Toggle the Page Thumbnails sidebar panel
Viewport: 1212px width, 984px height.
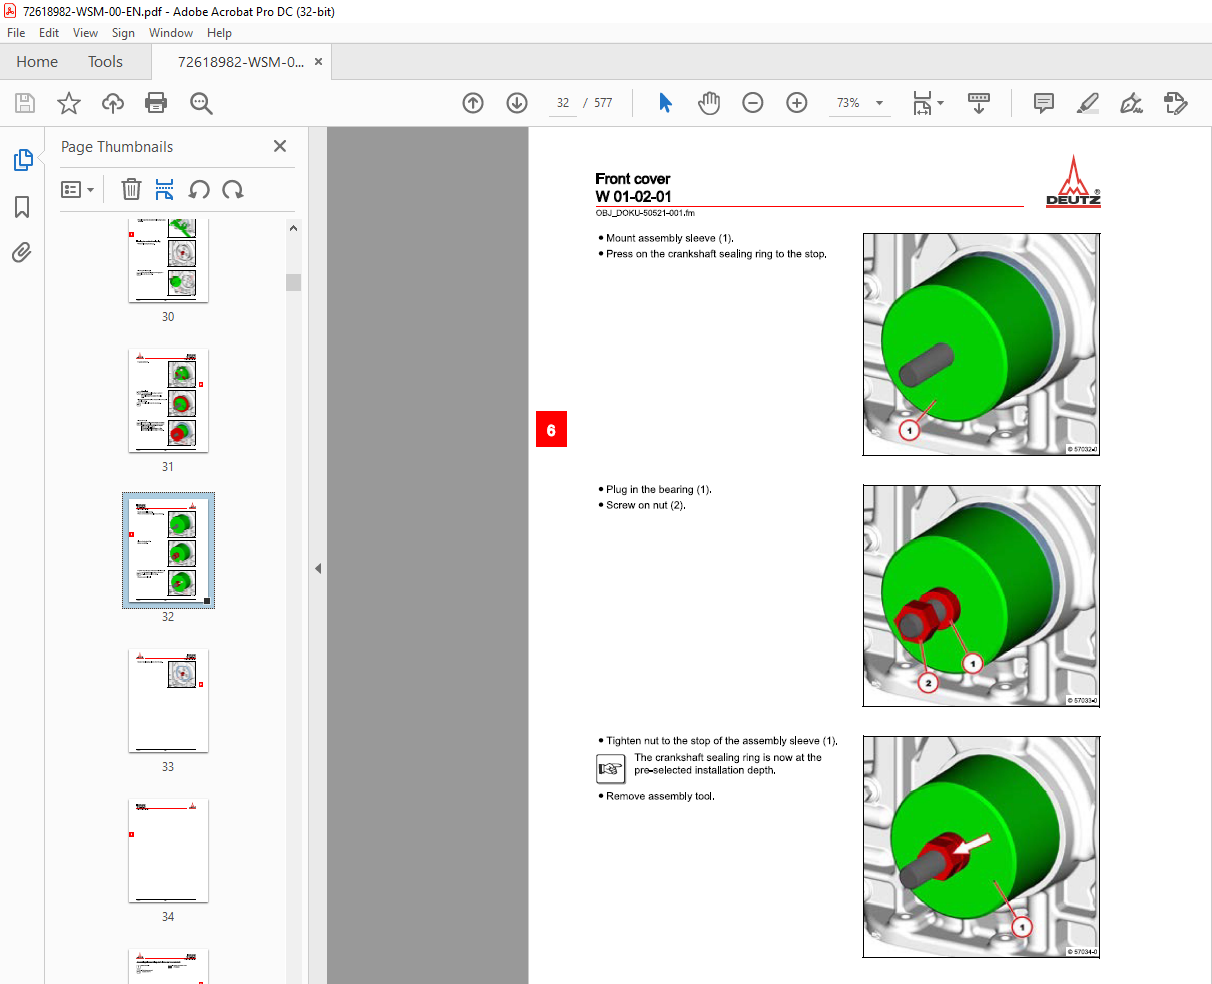22,160
